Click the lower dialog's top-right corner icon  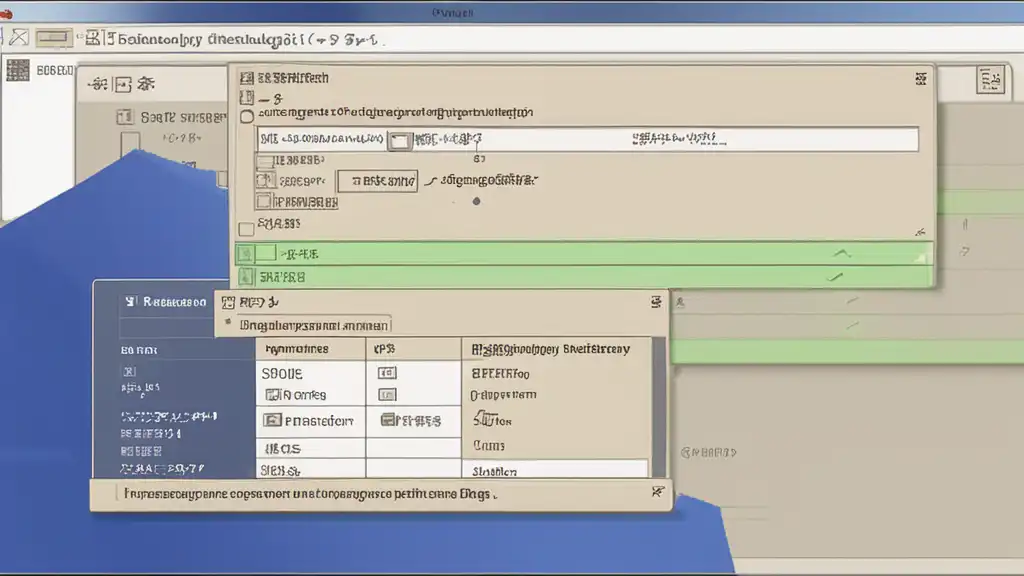(656, 302)
